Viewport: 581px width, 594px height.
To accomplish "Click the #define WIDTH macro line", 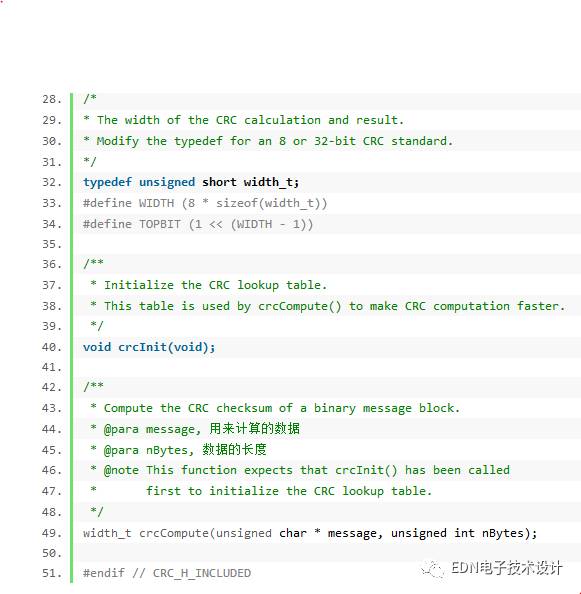I will pyautogui.click(x=205, y=203).
